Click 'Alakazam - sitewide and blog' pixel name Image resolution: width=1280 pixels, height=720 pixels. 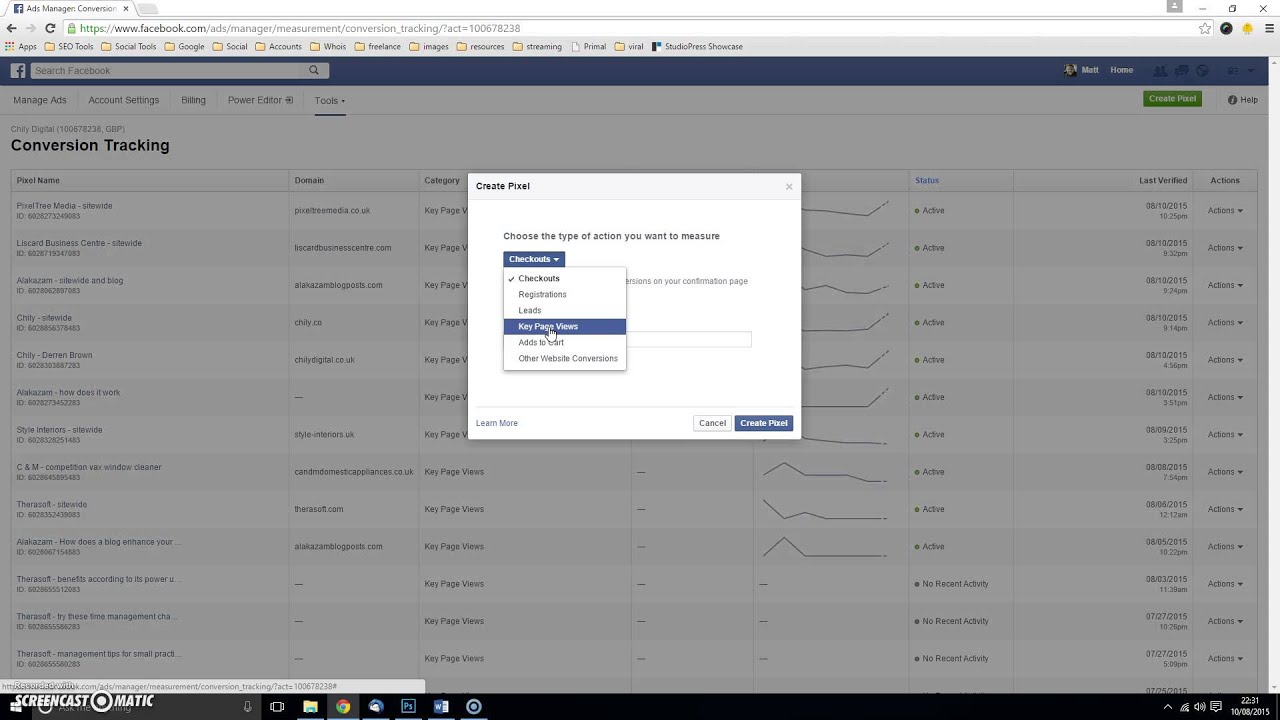(70, 281)
